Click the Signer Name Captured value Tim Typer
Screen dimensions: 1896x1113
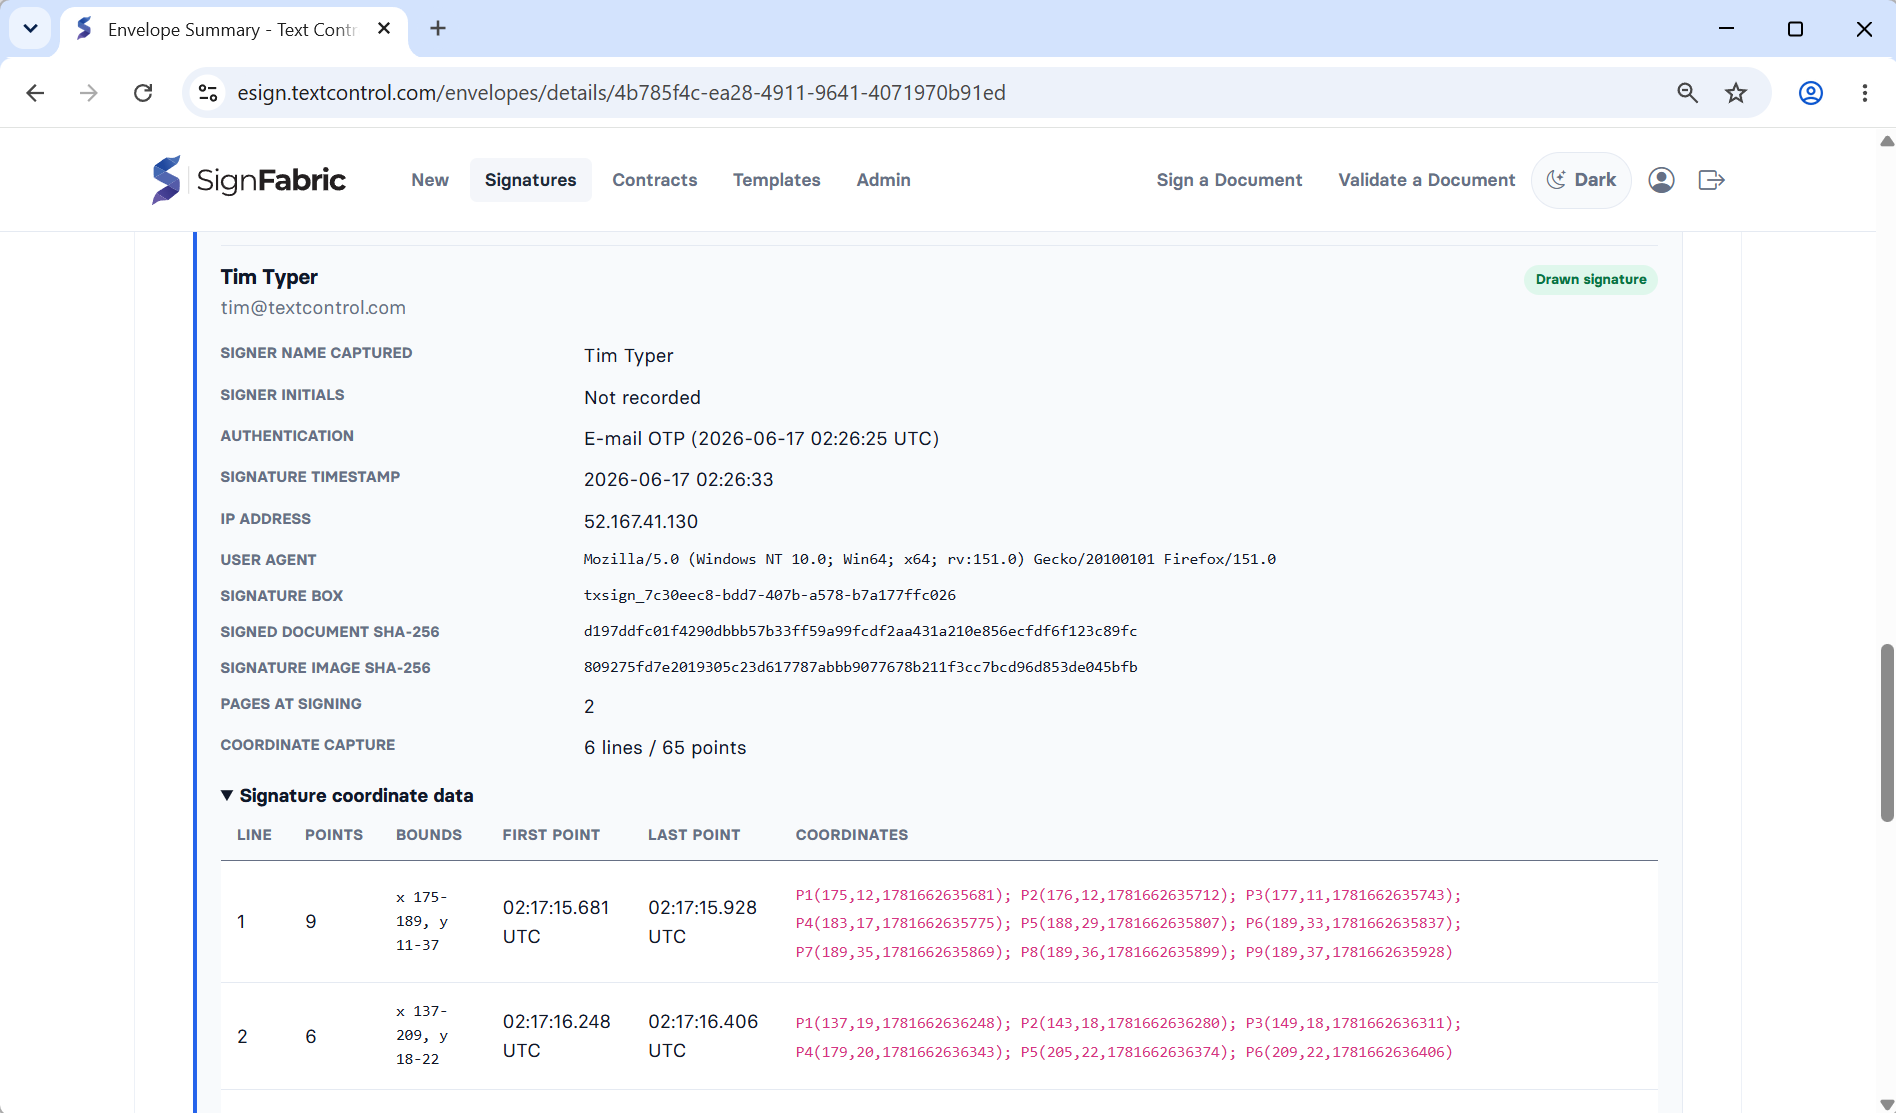[x=629, y=356]
